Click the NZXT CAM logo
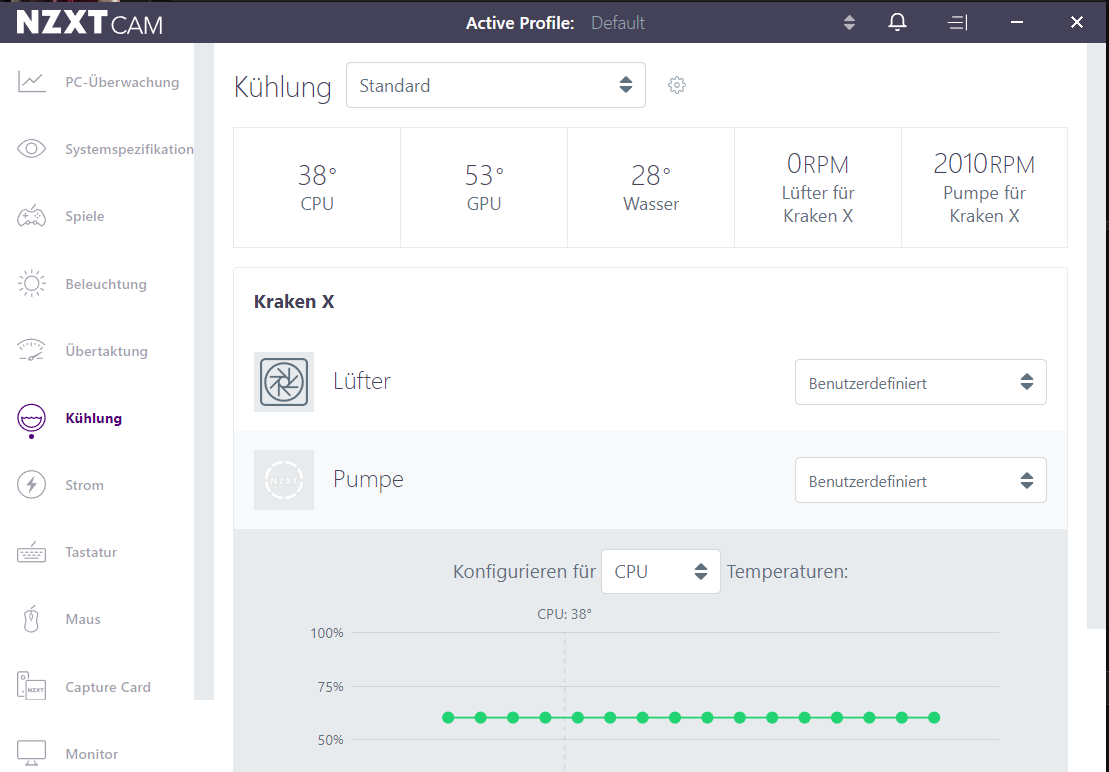 [90, 23]
